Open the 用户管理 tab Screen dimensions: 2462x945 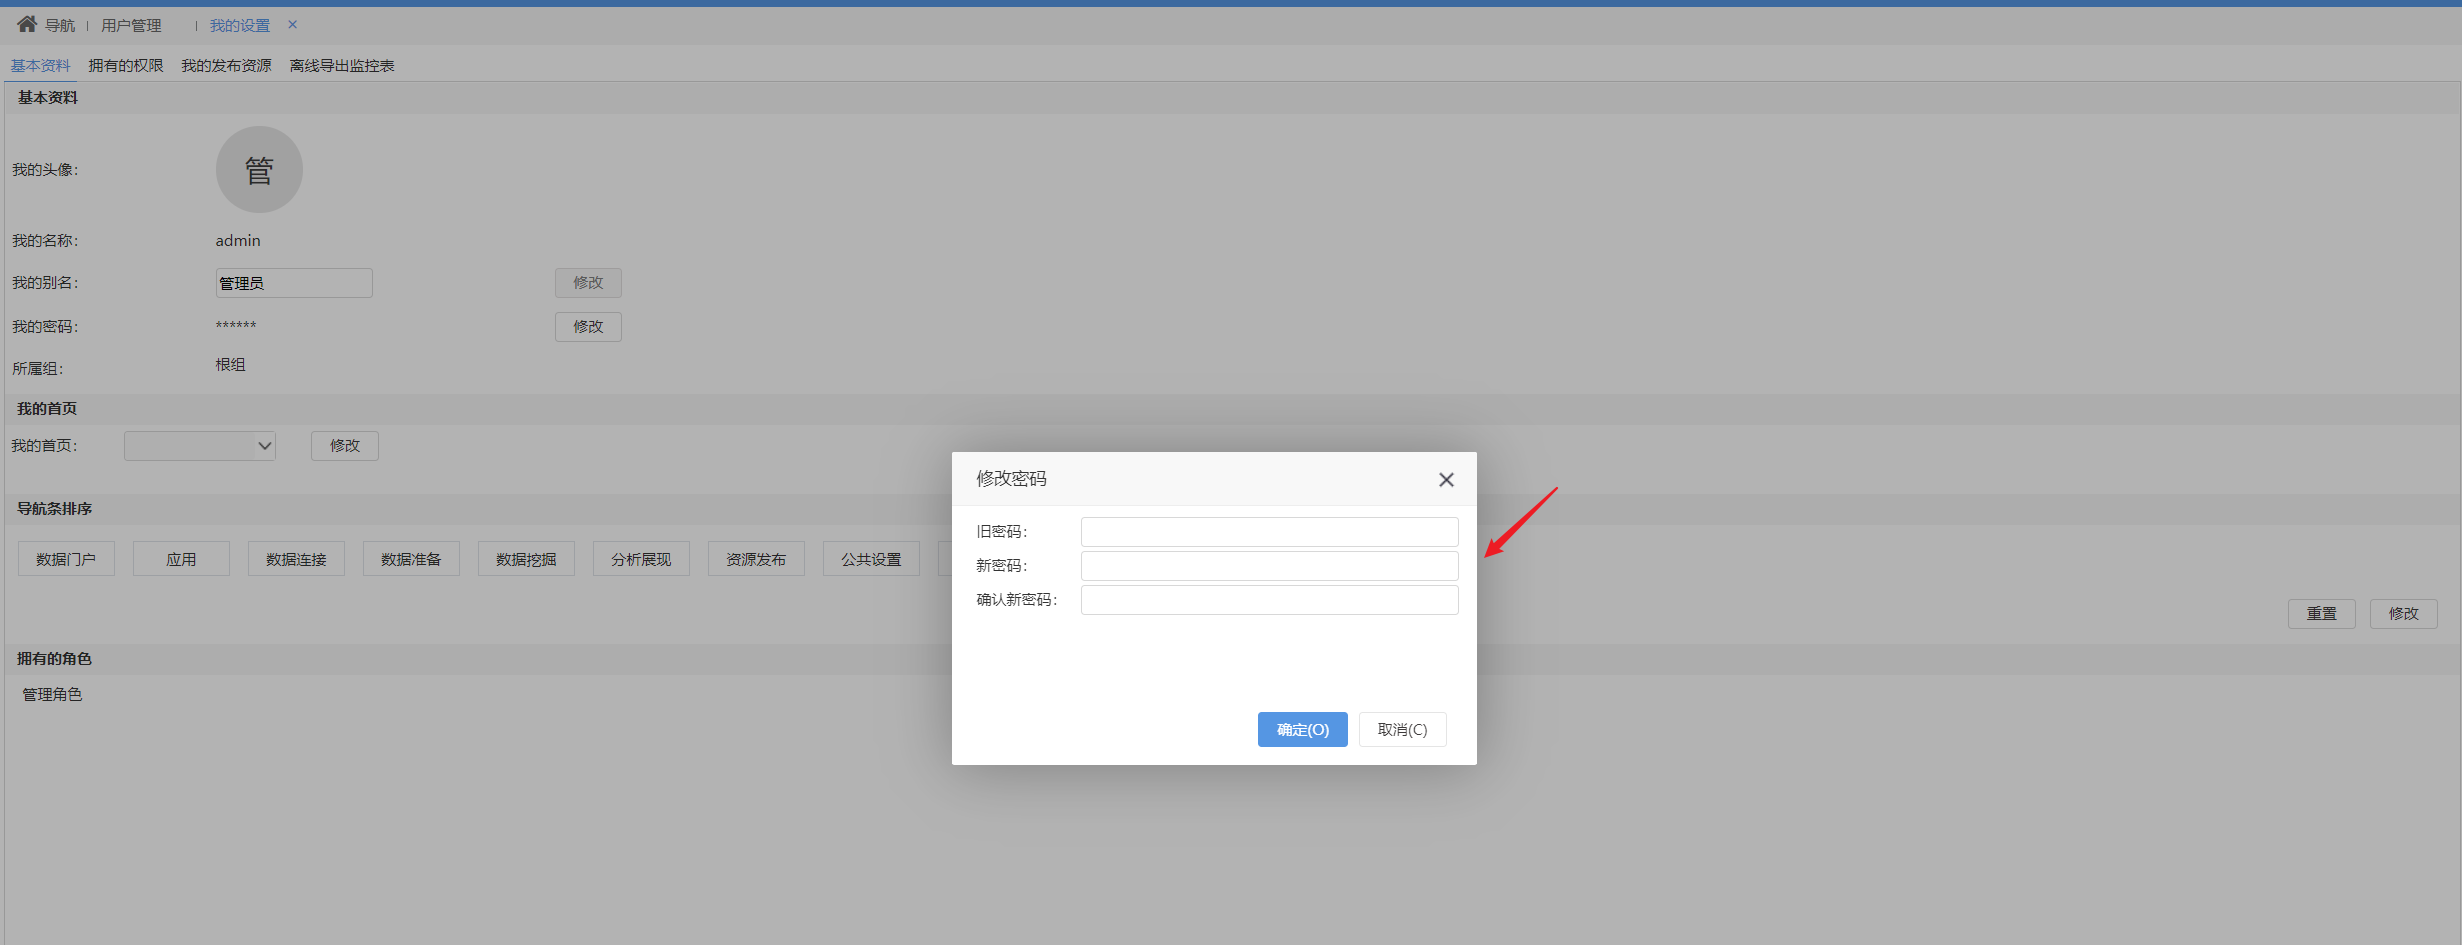tap(131, 25)
